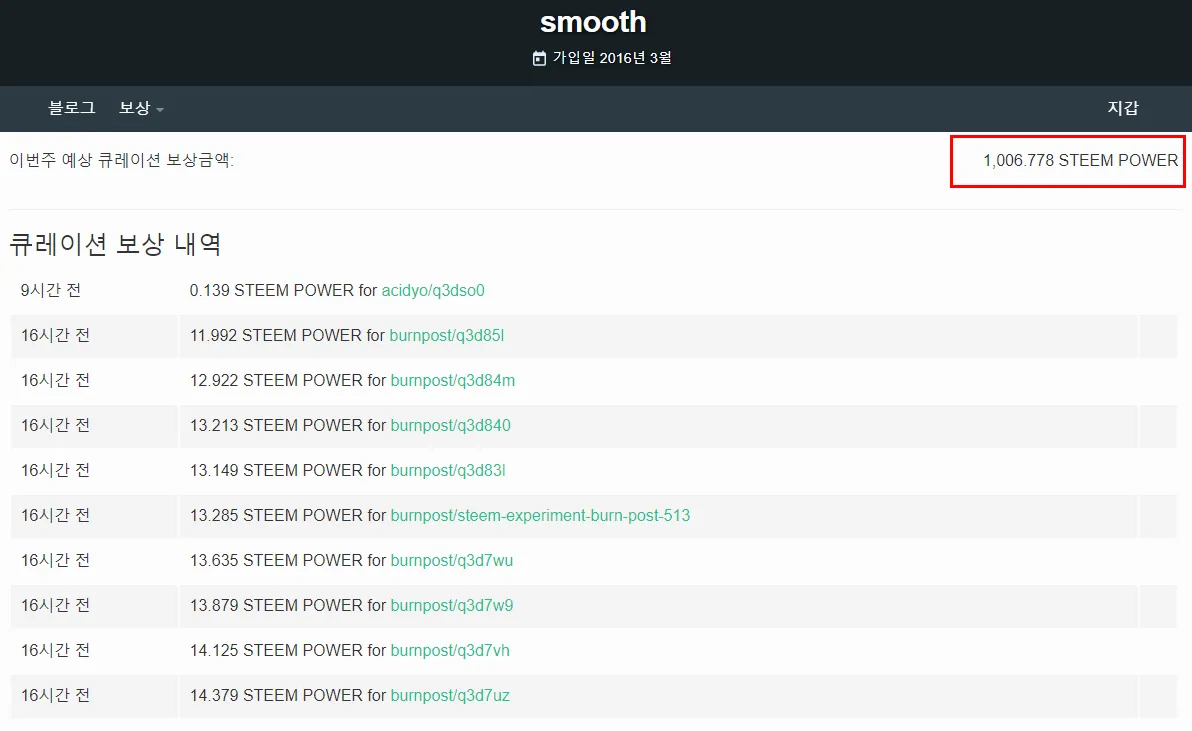Open link burnpost/q3d7uz

pos(450,695)
